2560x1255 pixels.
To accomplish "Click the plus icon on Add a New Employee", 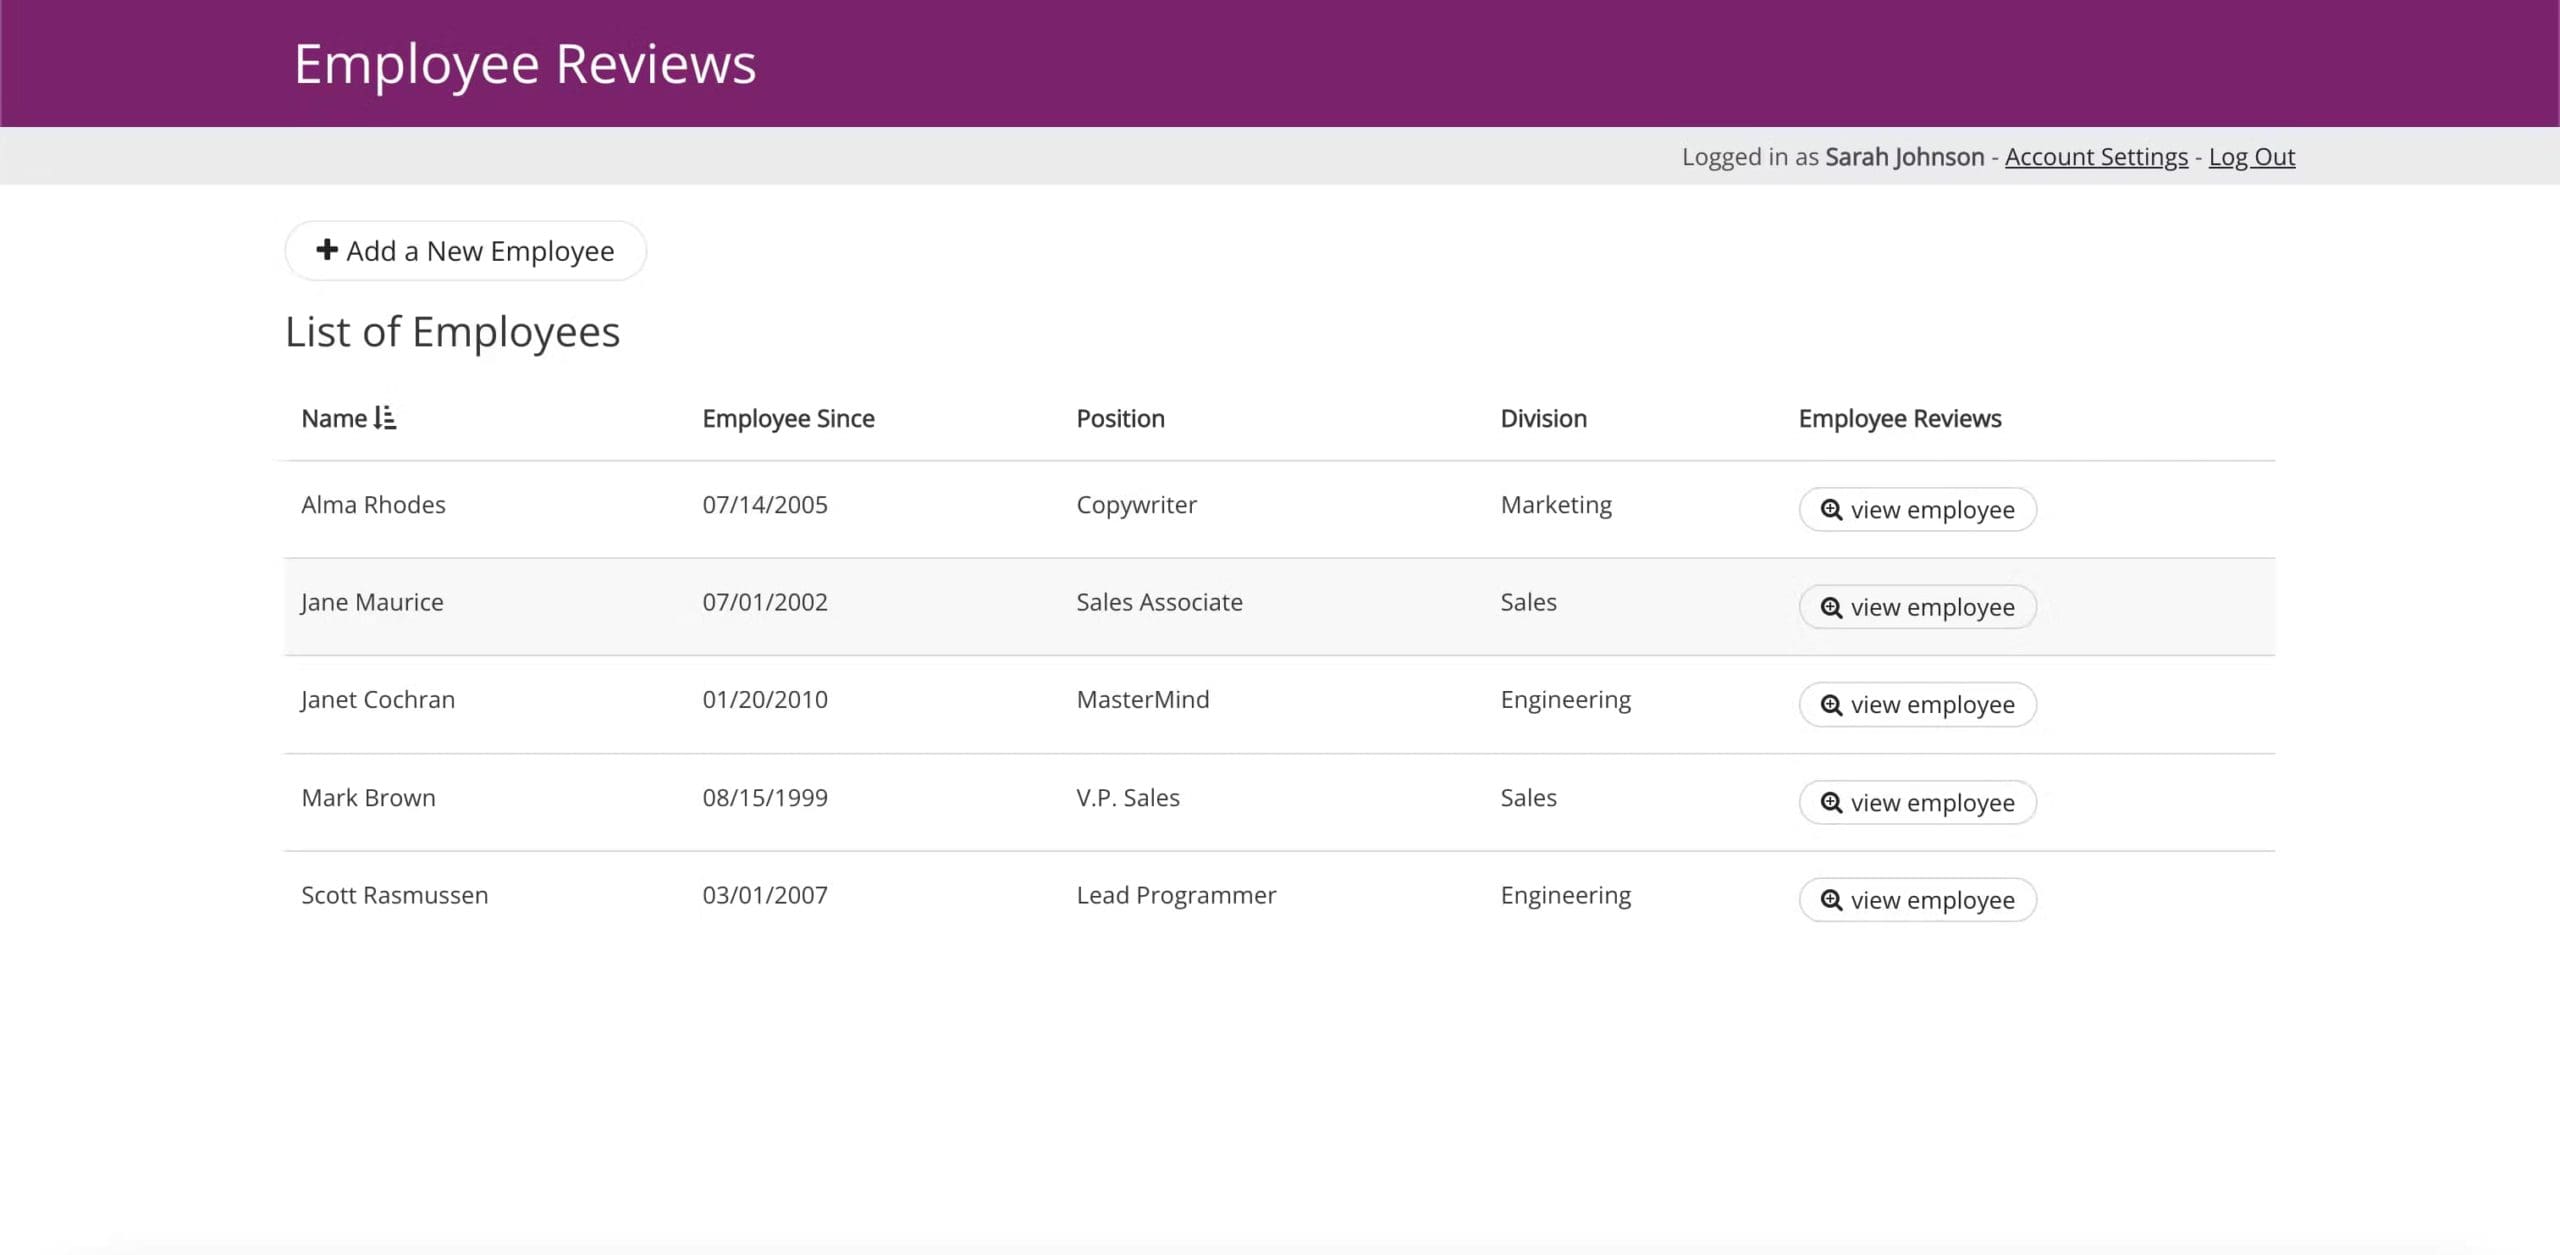I will point(326,250).
